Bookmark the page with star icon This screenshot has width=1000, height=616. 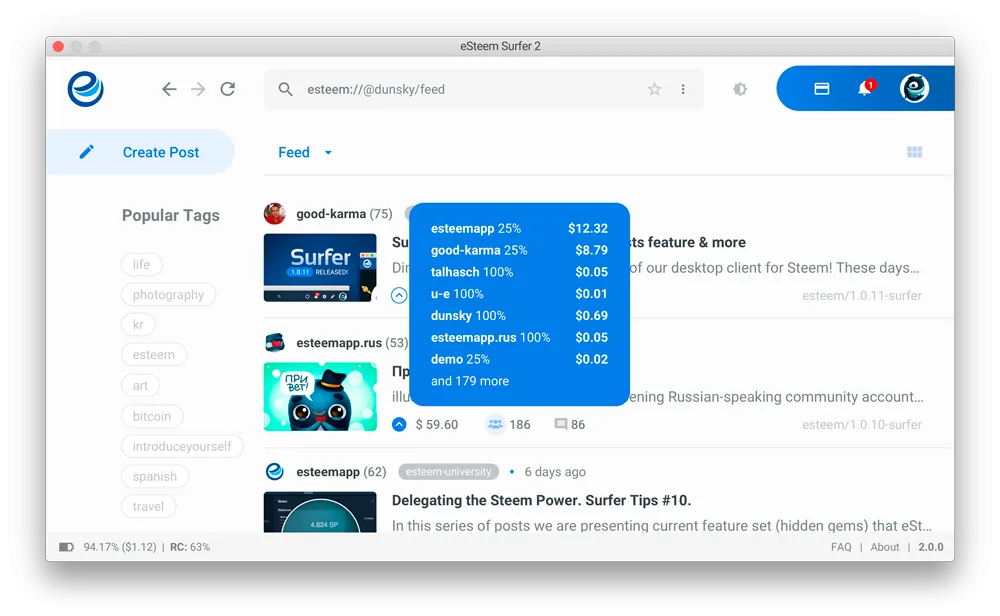[654, 89]
